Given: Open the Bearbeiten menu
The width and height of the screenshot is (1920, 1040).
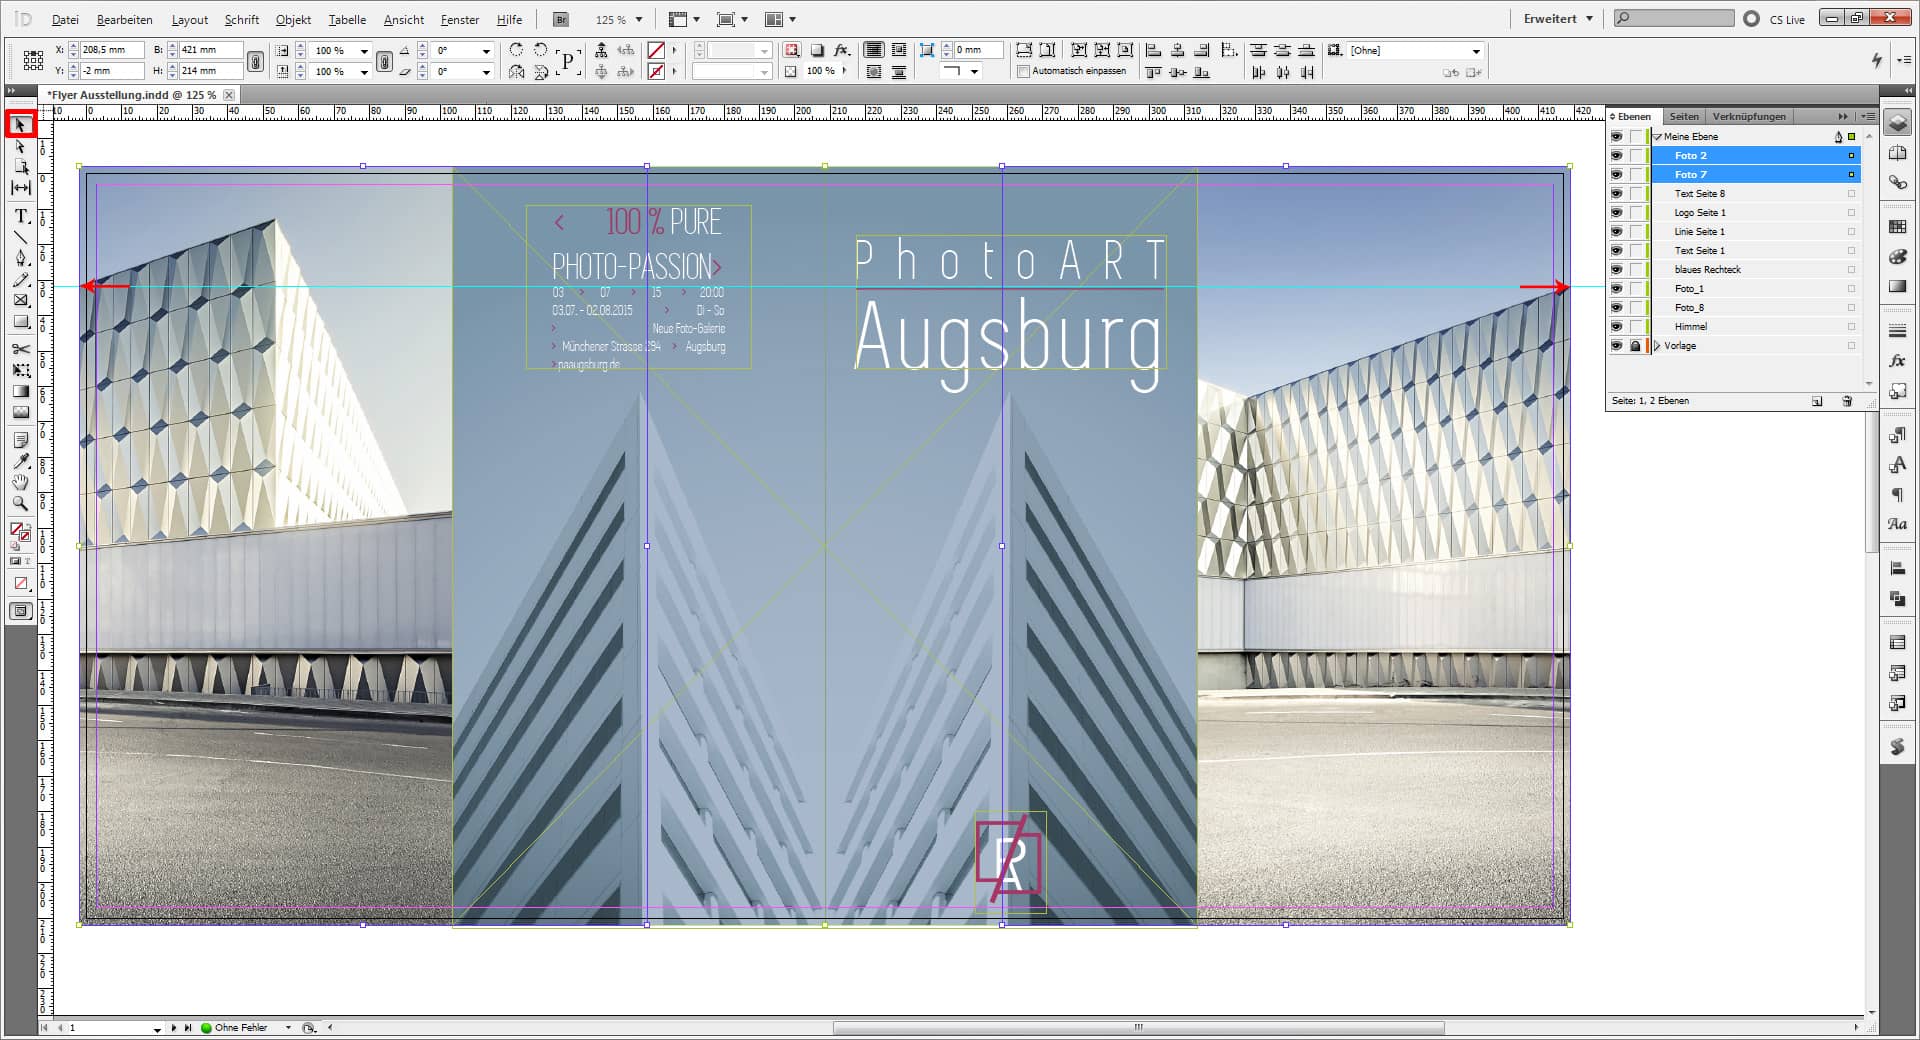Looking at the screenshot, I should 123,19.
